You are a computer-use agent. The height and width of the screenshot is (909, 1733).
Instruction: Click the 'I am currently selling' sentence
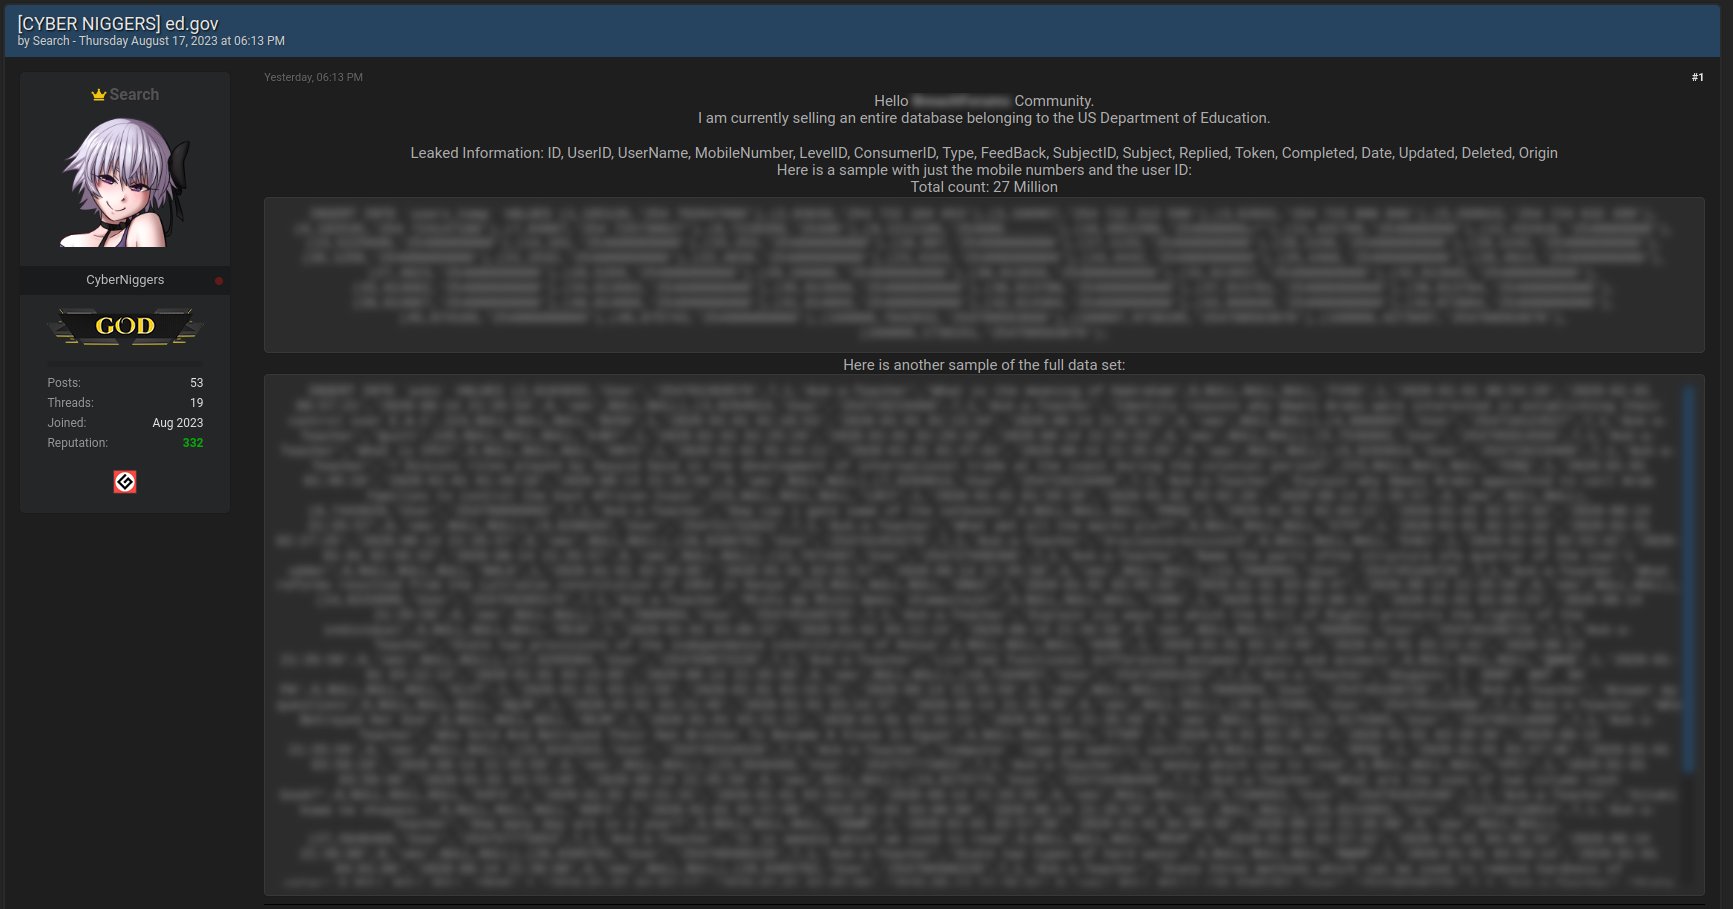coord(984,118)
